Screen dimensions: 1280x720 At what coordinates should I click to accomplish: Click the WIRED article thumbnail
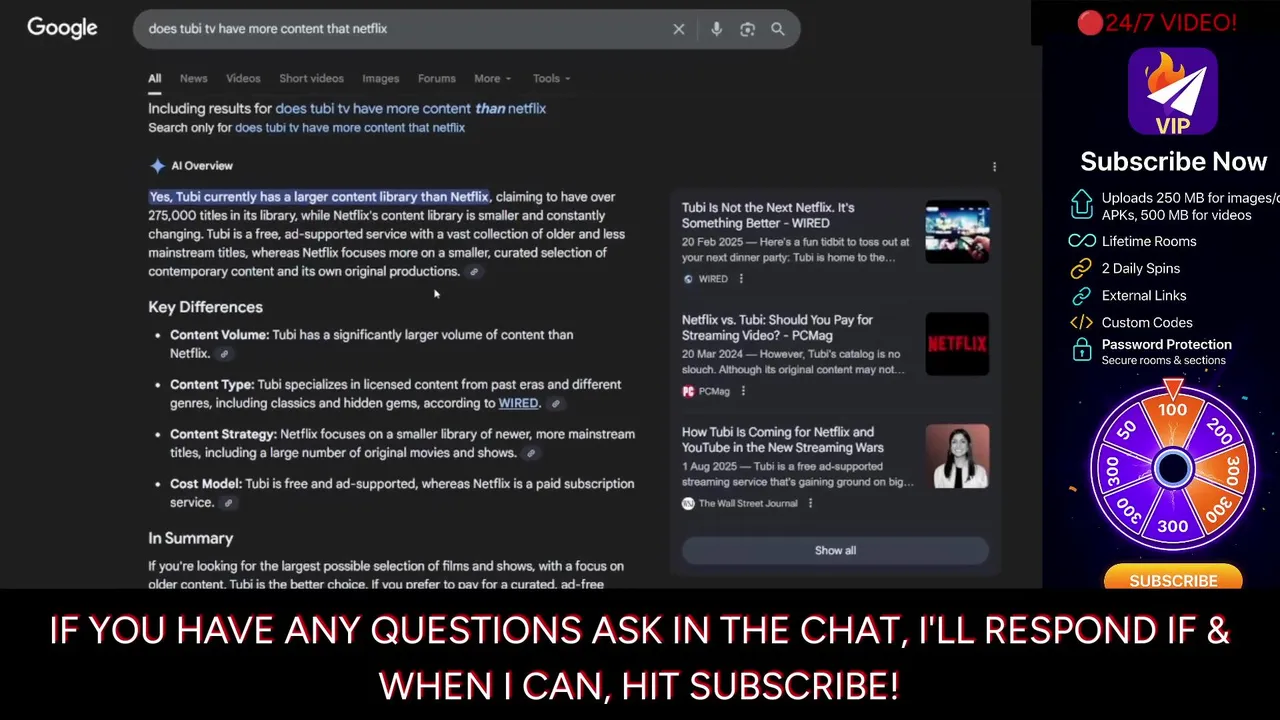tap(957, 232)
